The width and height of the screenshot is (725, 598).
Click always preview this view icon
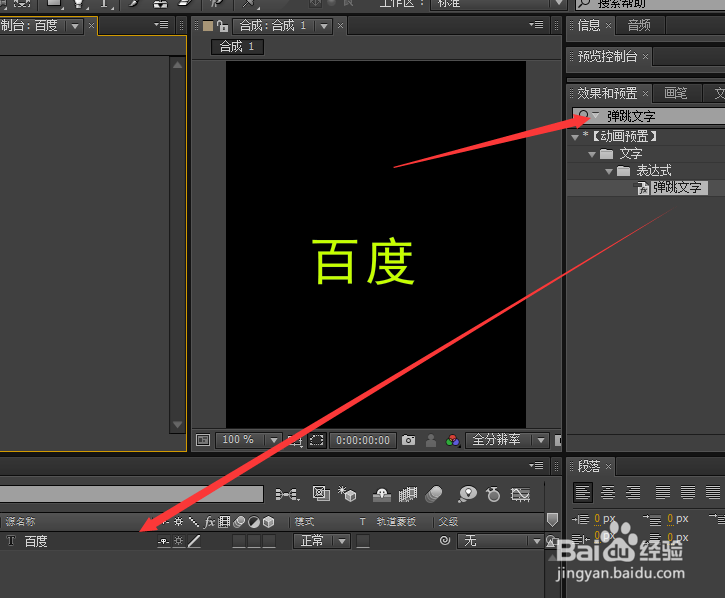point(203,440)
